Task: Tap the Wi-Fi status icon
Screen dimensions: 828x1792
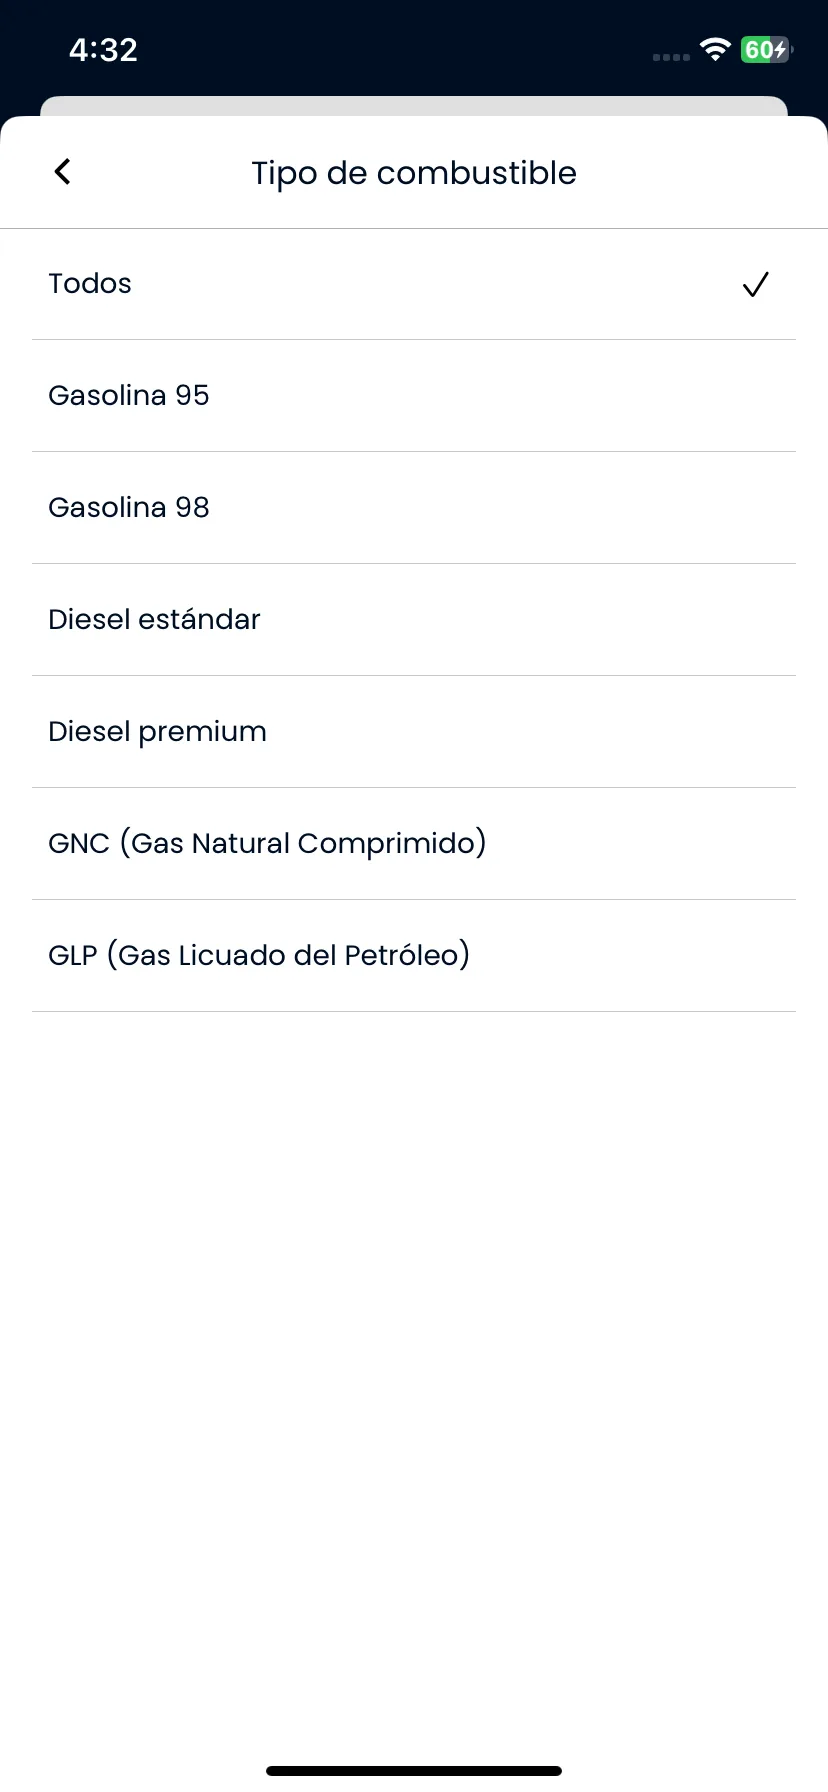Action: pos(715,49)
